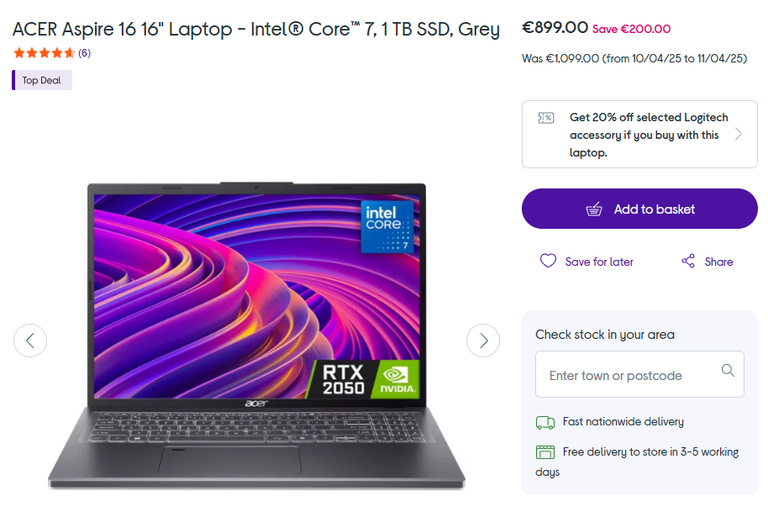The image size is (768, 508).
Task: Click the share network icon
Action: click(x=688, y=261)
